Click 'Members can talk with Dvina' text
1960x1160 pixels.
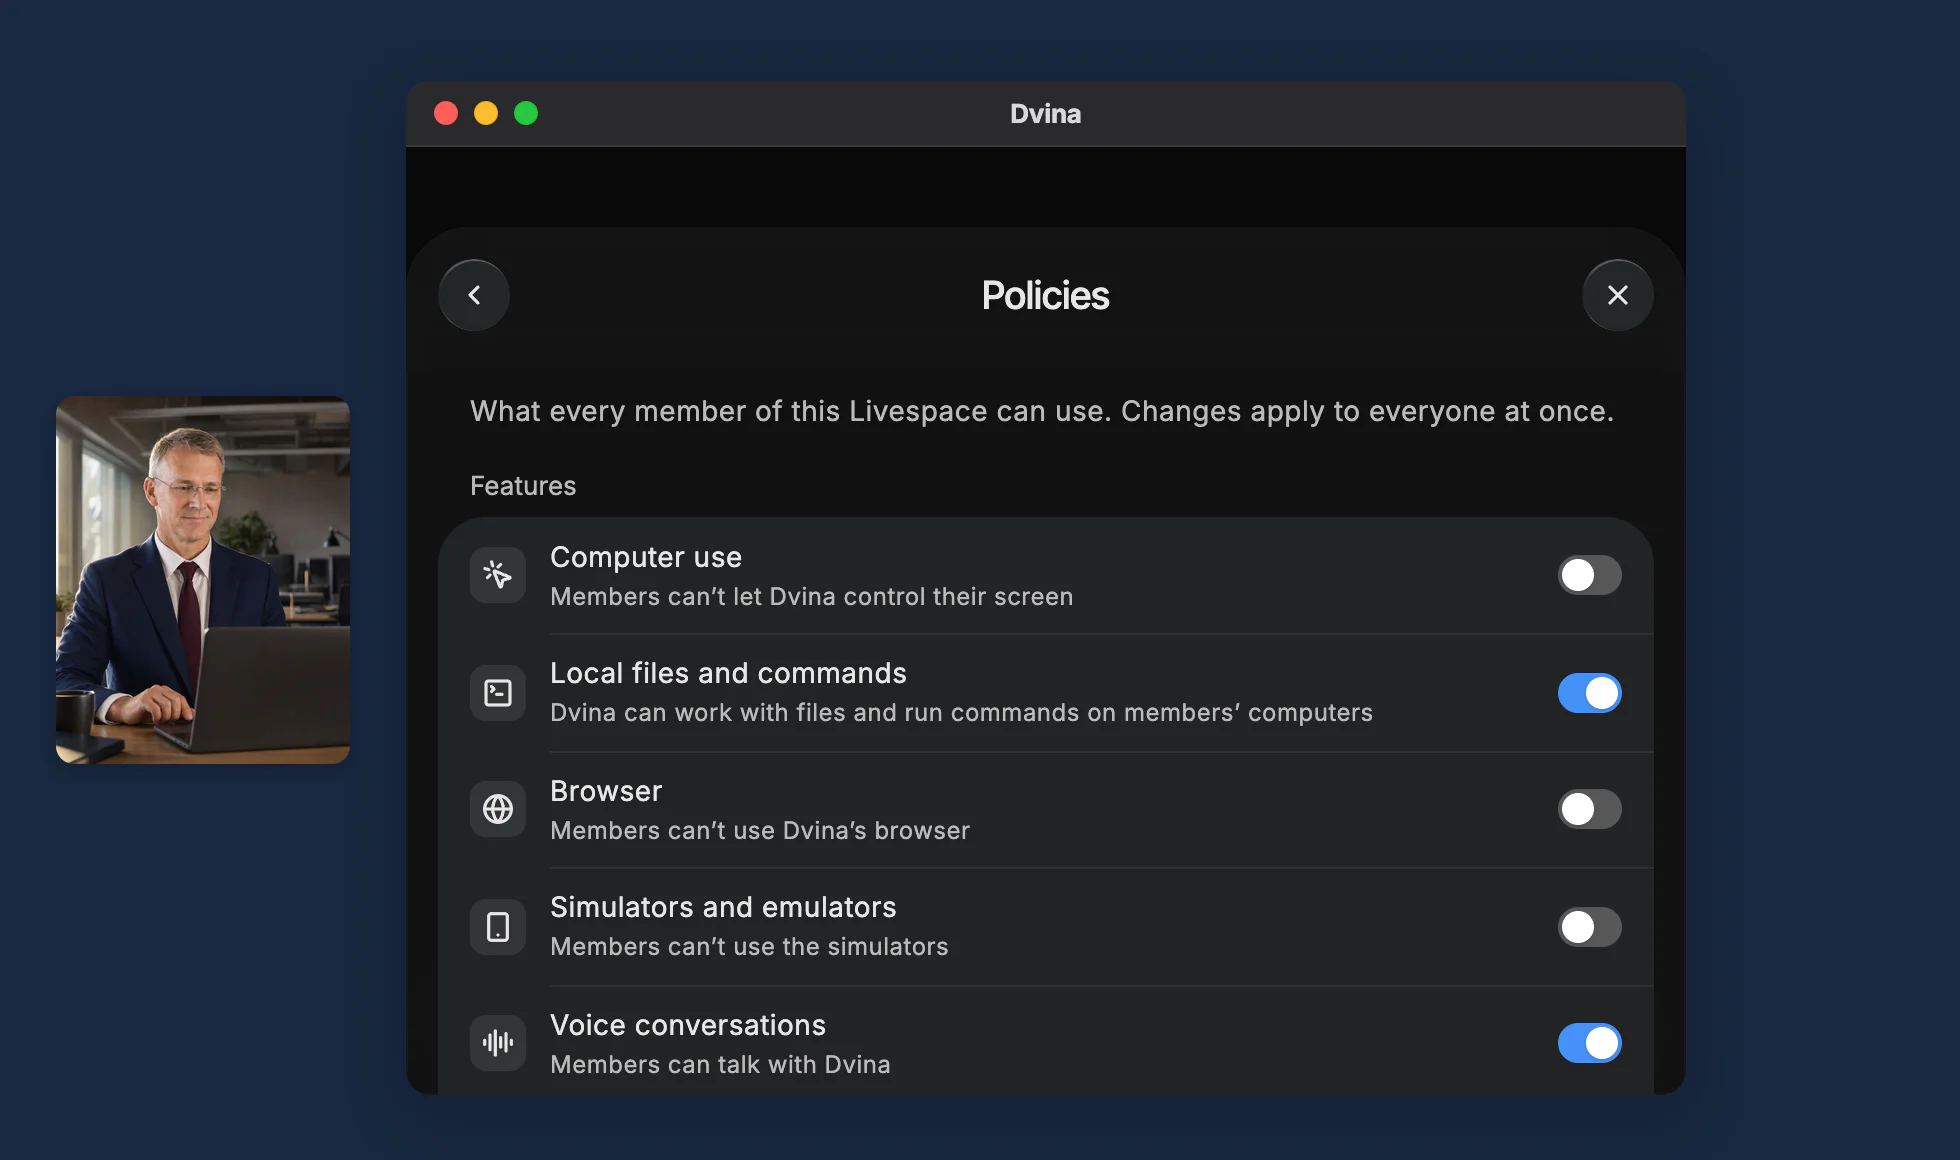[x=720, y=1065]
